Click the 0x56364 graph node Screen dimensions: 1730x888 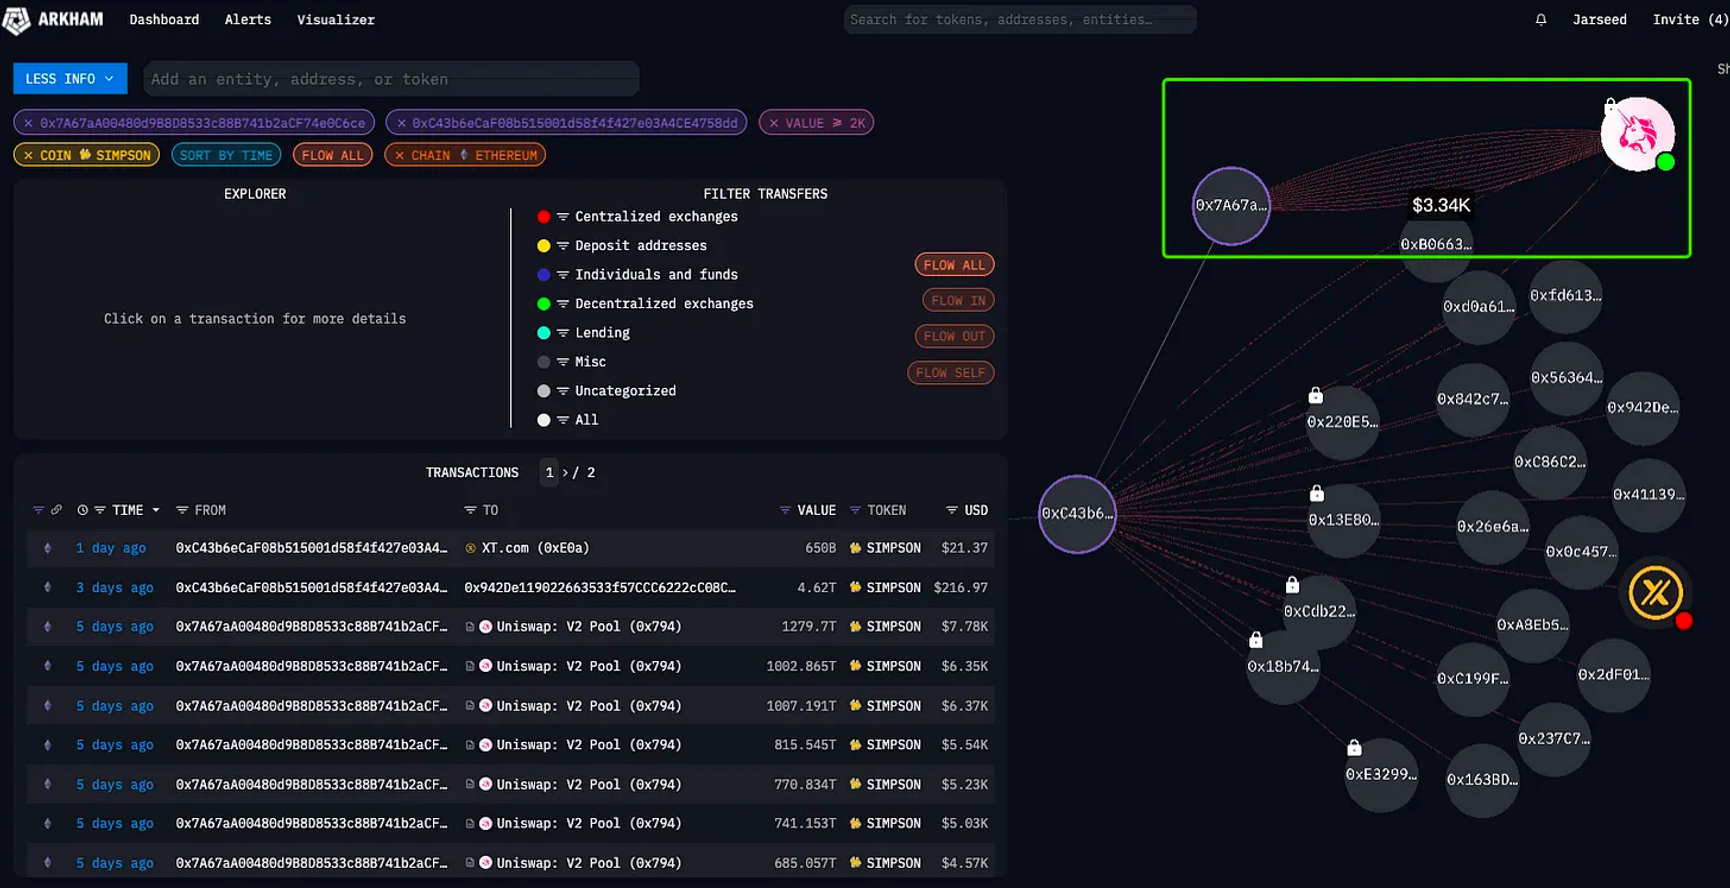pos(1567,378)
